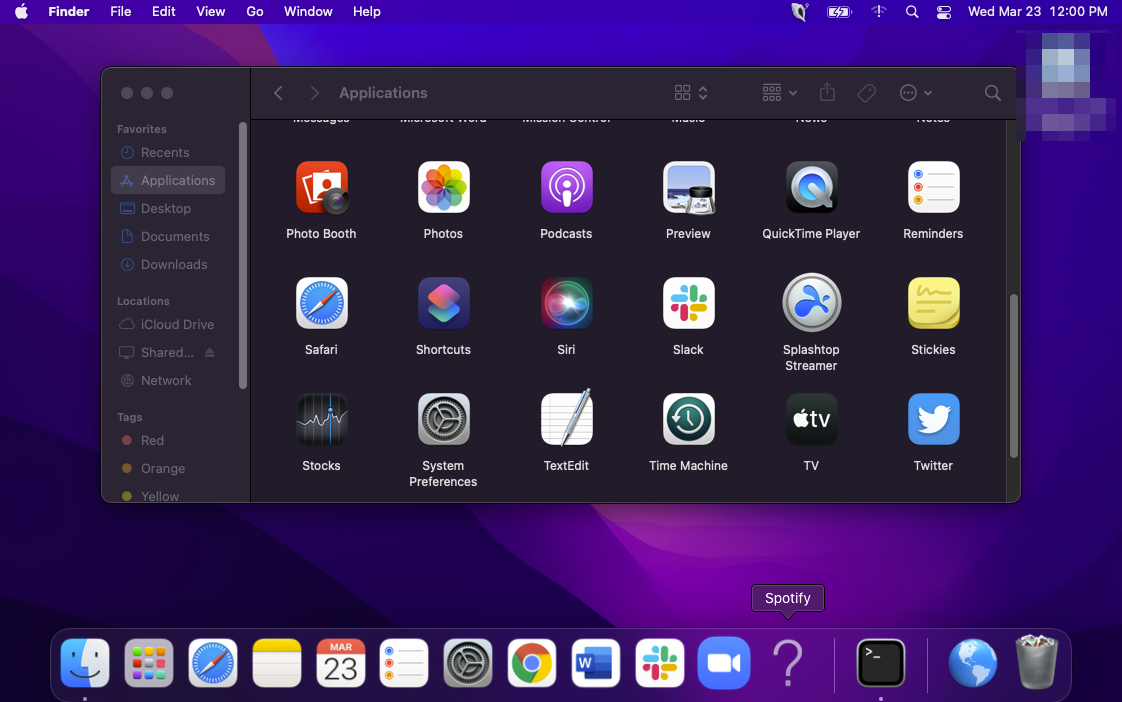The height and width of the screenshot is (702, 1122).
Task: Select the Stocks app icon
Action: pyautogui.click(x=321, y=419)
